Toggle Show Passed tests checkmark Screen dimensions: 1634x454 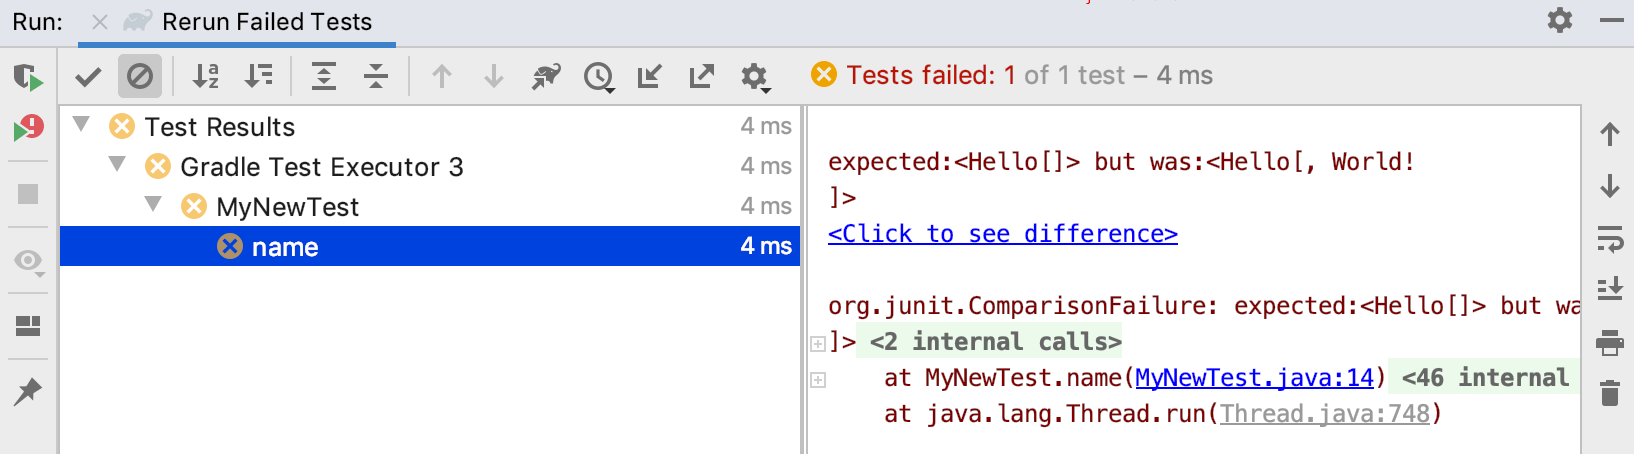(88, 76)
